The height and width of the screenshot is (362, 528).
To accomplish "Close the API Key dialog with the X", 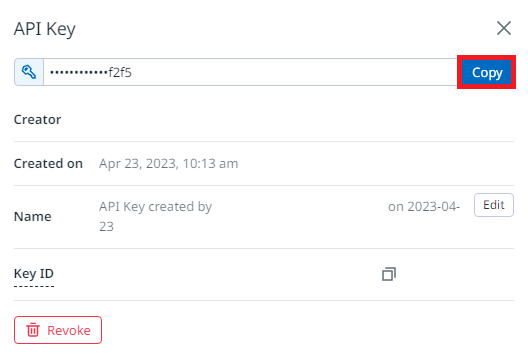I will [x=504, y=28].
